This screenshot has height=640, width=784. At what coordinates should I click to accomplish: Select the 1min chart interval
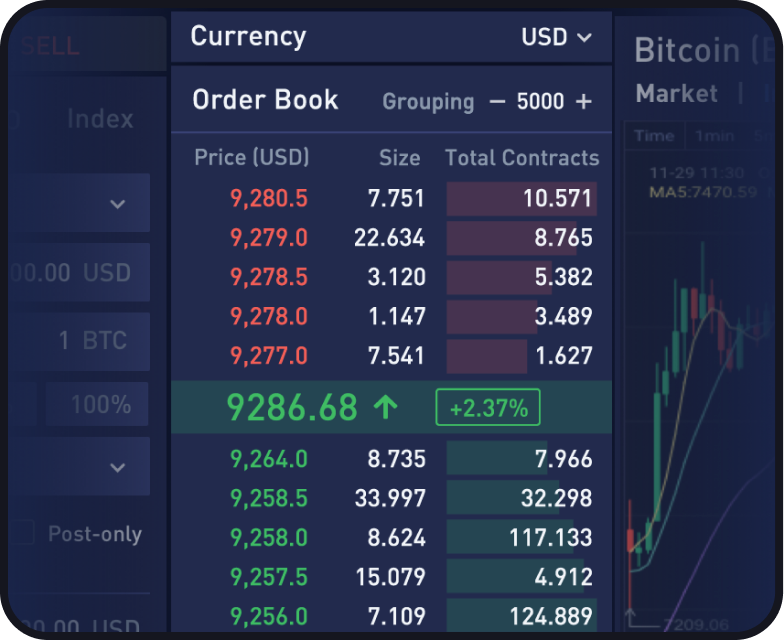click(714, 136)
